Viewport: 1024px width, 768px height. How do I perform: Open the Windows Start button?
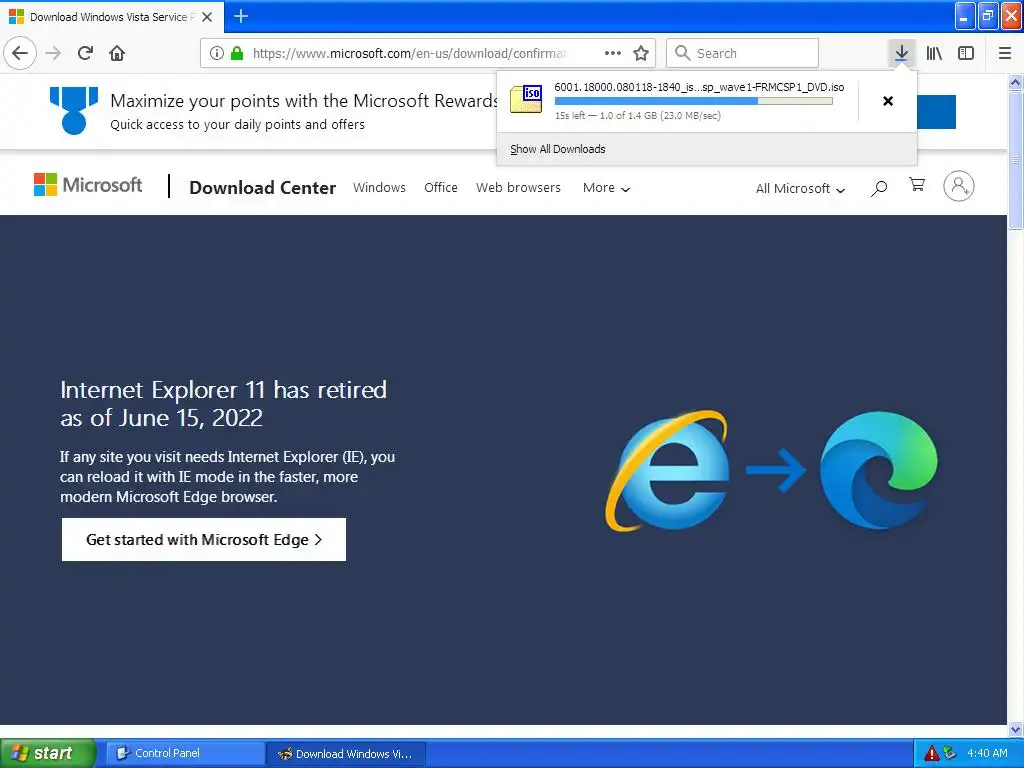[48, 753]
